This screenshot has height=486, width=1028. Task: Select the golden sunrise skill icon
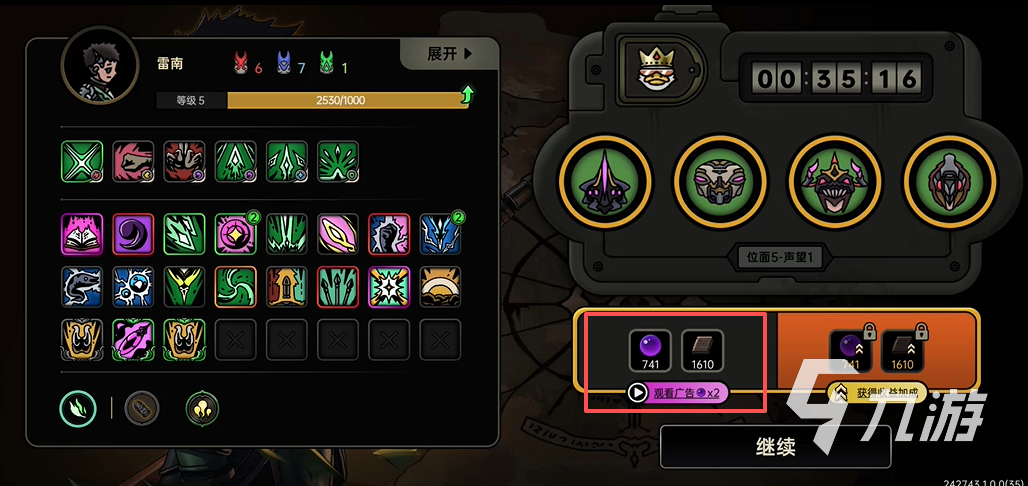(440, 287)
